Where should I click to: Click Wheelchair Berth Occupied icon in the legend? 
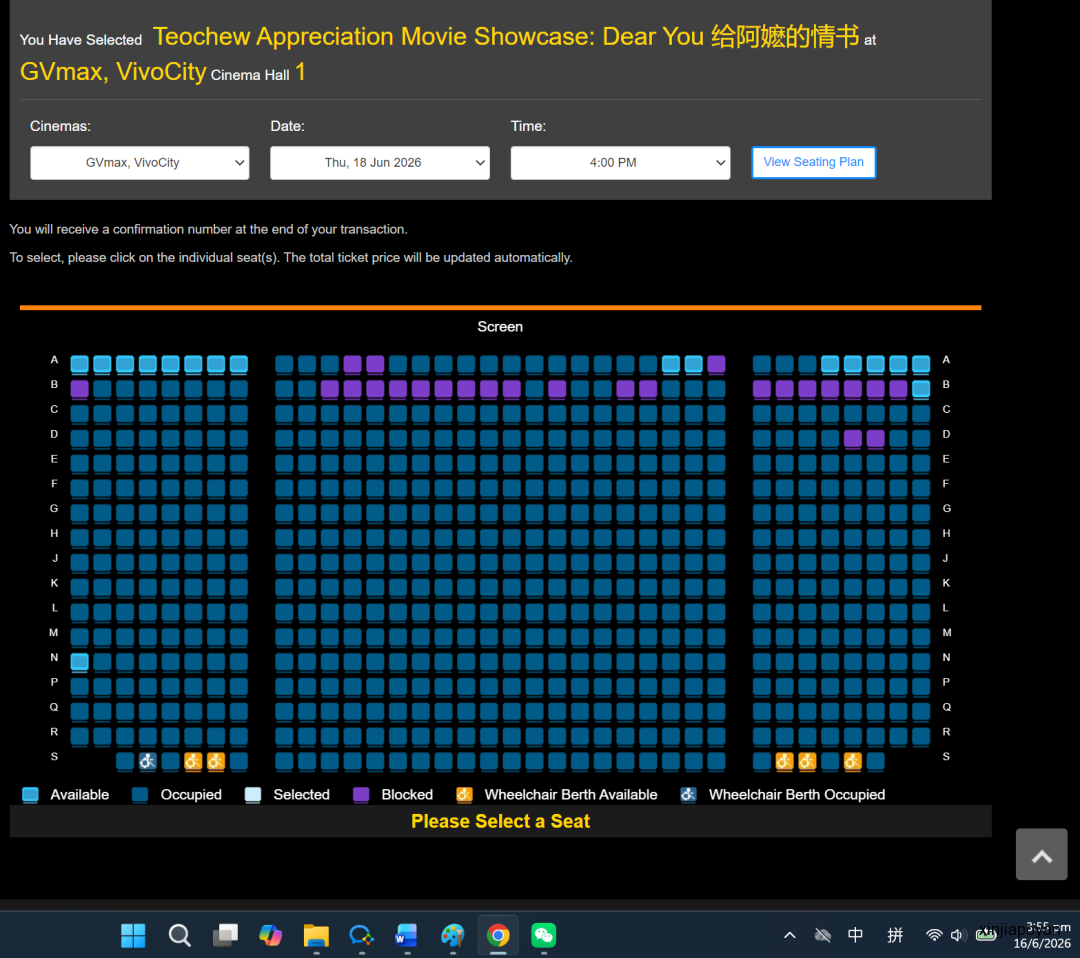687,795
